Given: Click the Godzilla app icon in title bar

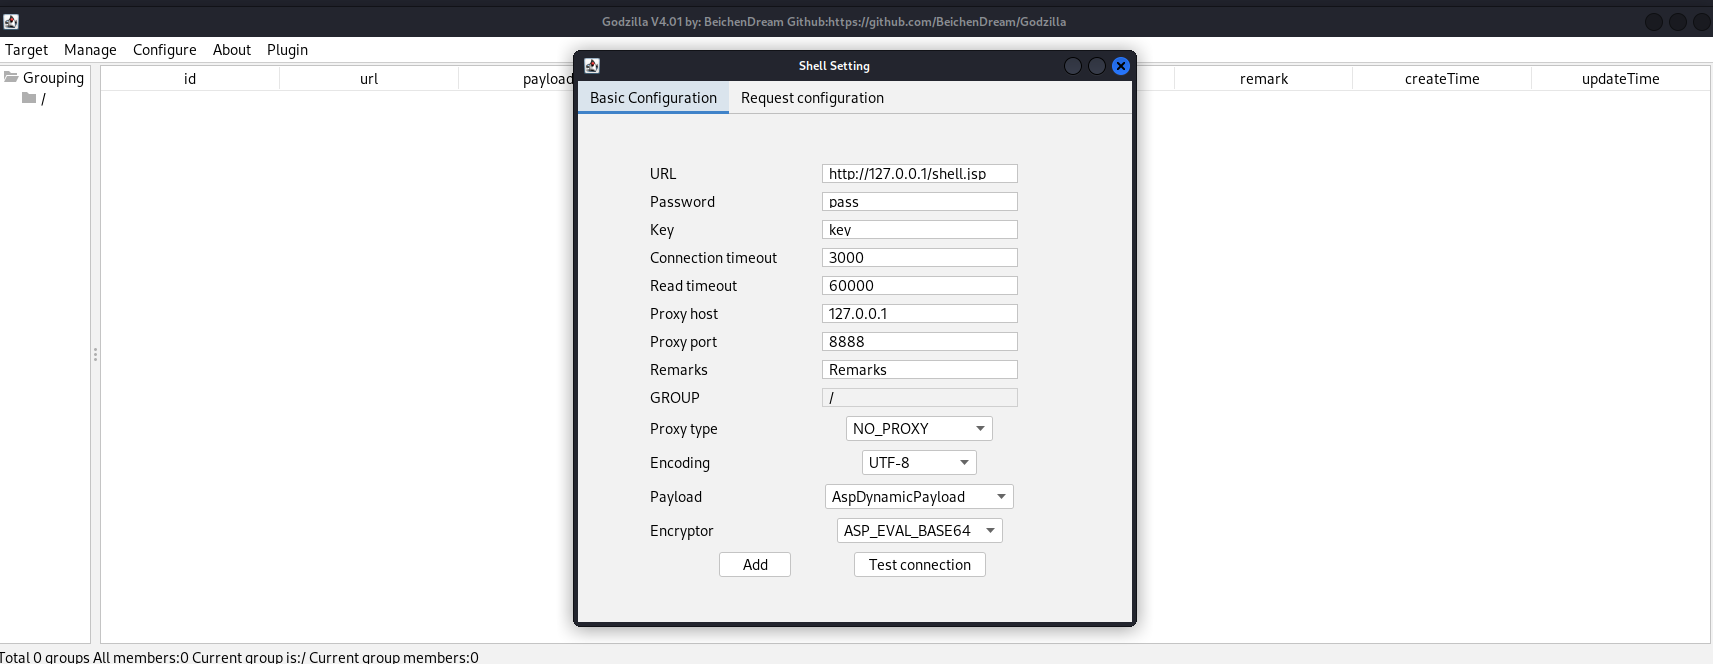Looking at the screenshot, I should [11, 21].
